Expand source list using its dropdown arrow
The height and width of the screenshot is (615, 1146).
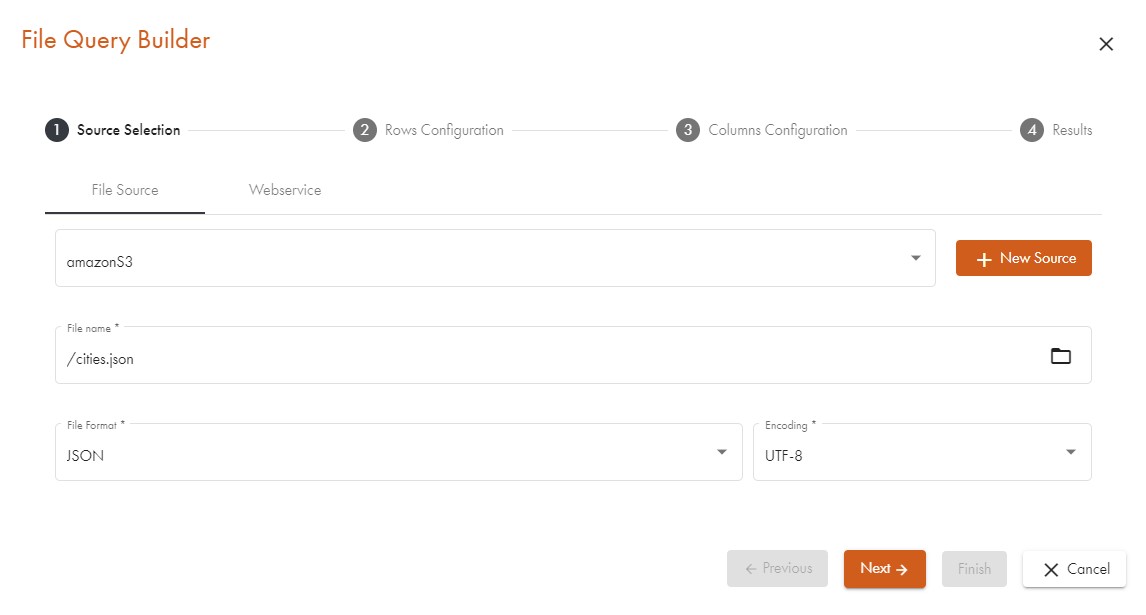(915, 258)
